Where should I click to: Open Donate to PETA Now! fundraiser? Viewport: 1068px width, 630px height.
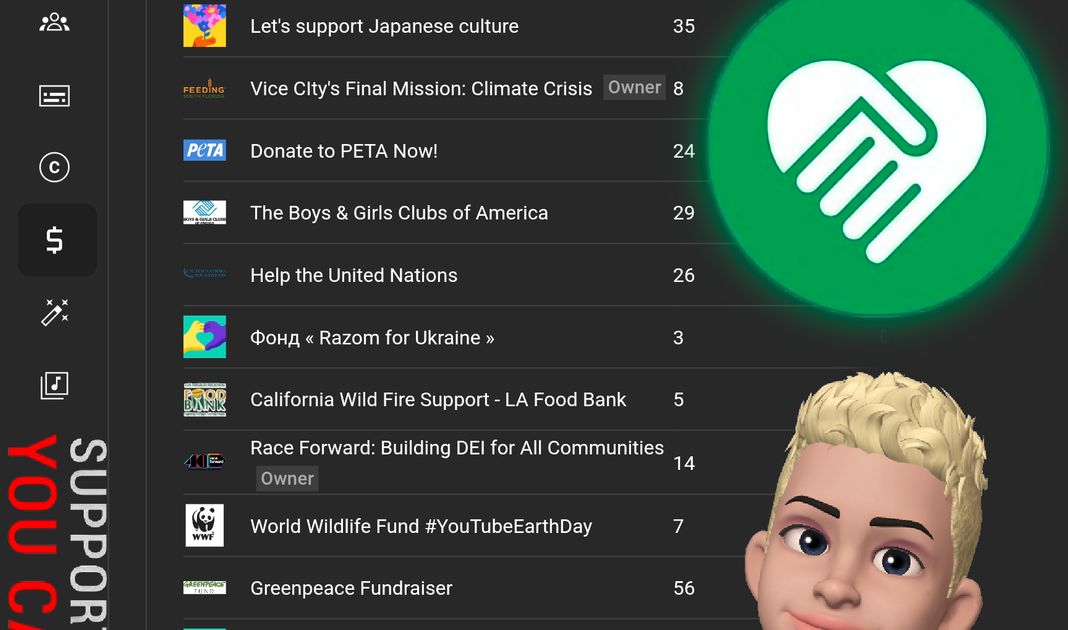tap(344, 151)
